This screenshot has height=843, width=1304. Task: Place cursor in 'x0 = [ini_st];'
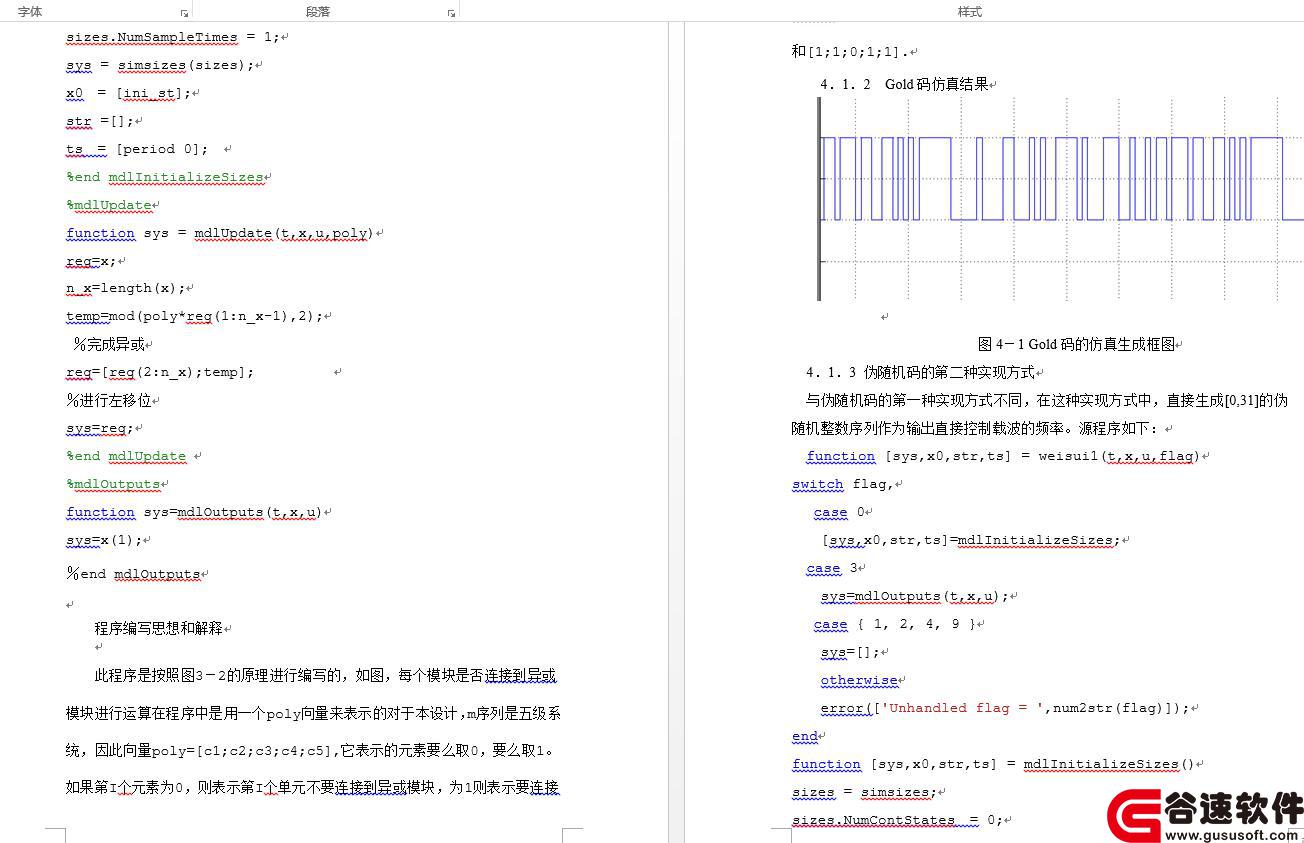(128, 93)
